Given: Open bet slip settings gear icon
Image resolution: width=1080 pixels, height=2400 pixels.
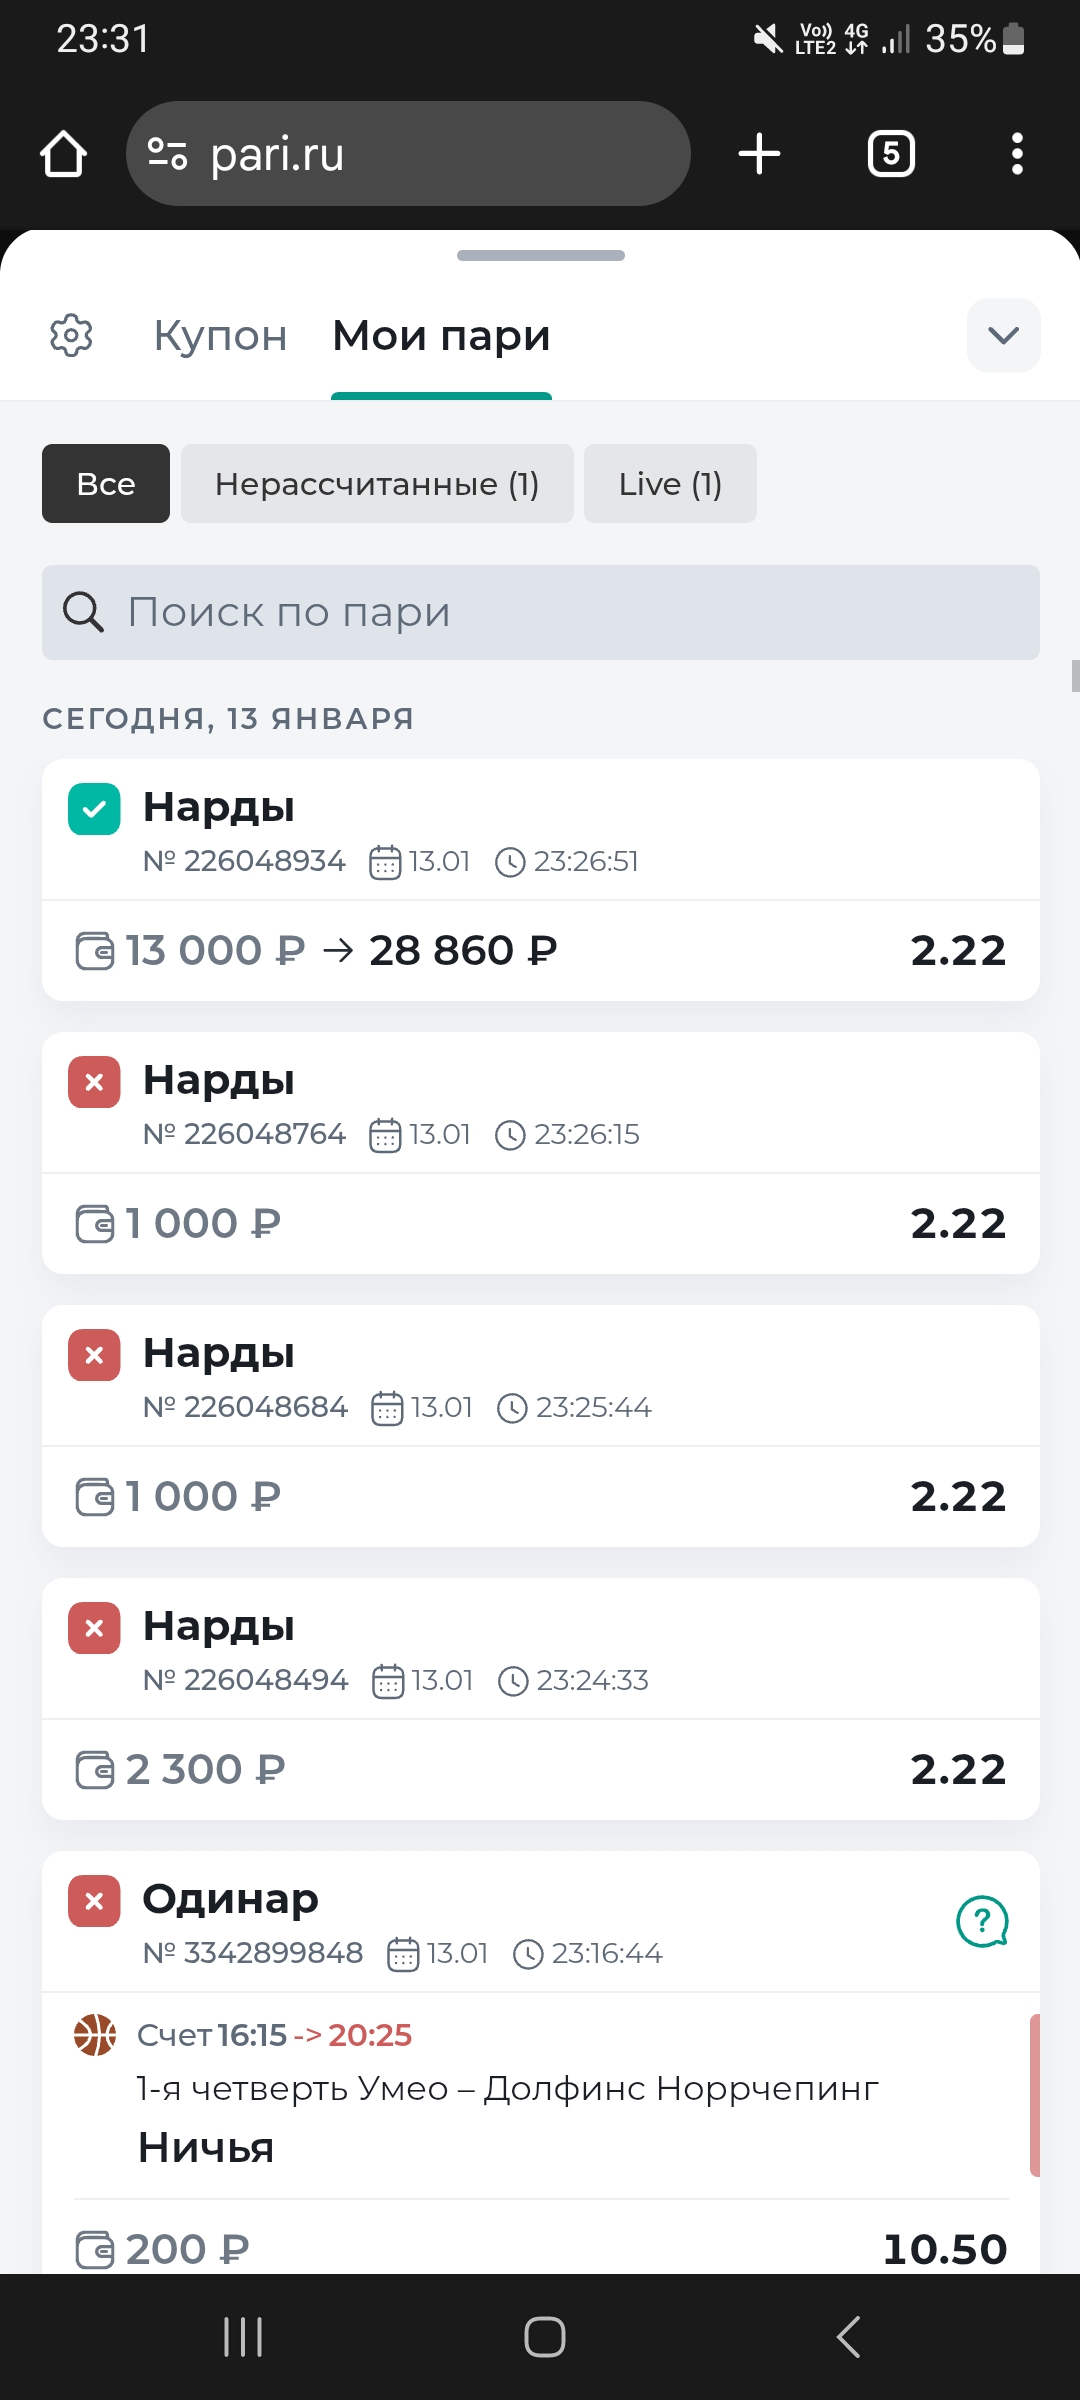Looking at the screenshot, I should click(71, 336).
